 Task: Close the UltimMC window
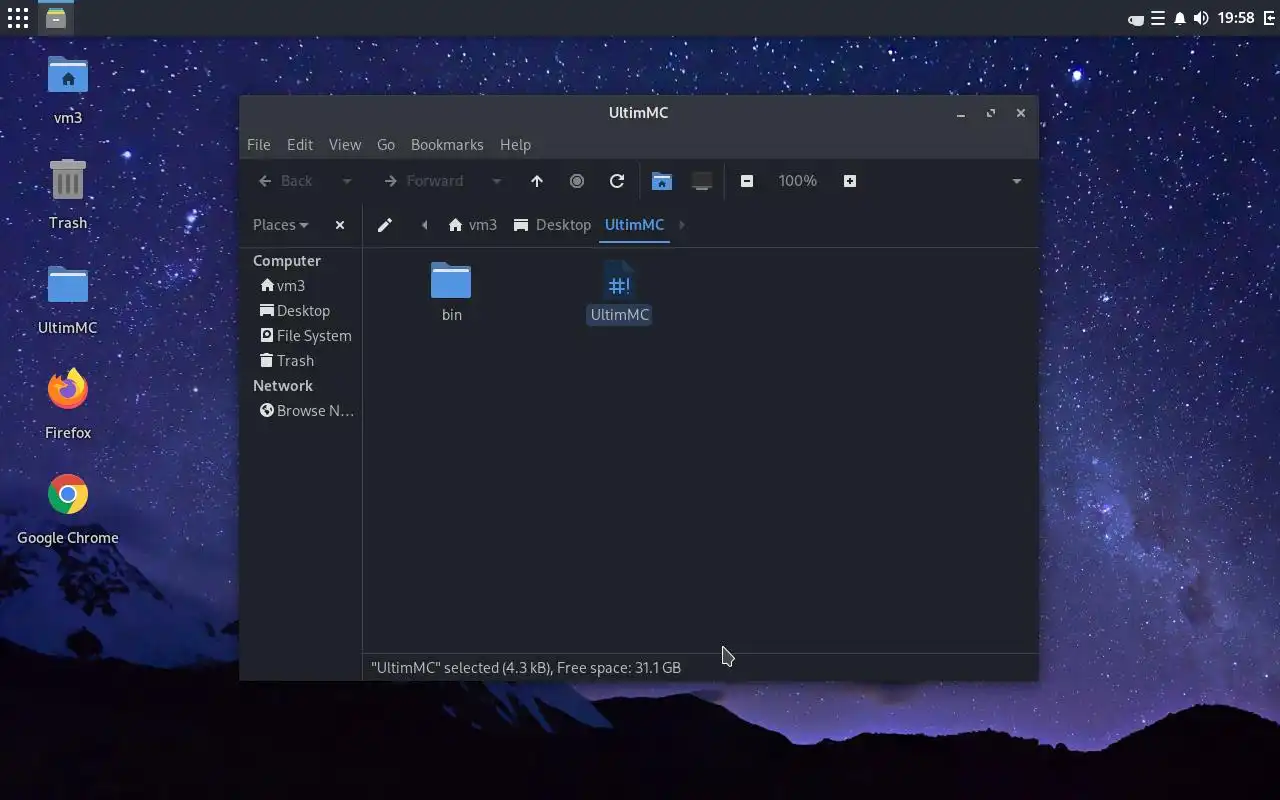pyautogui.click(x=1021, y=113)
